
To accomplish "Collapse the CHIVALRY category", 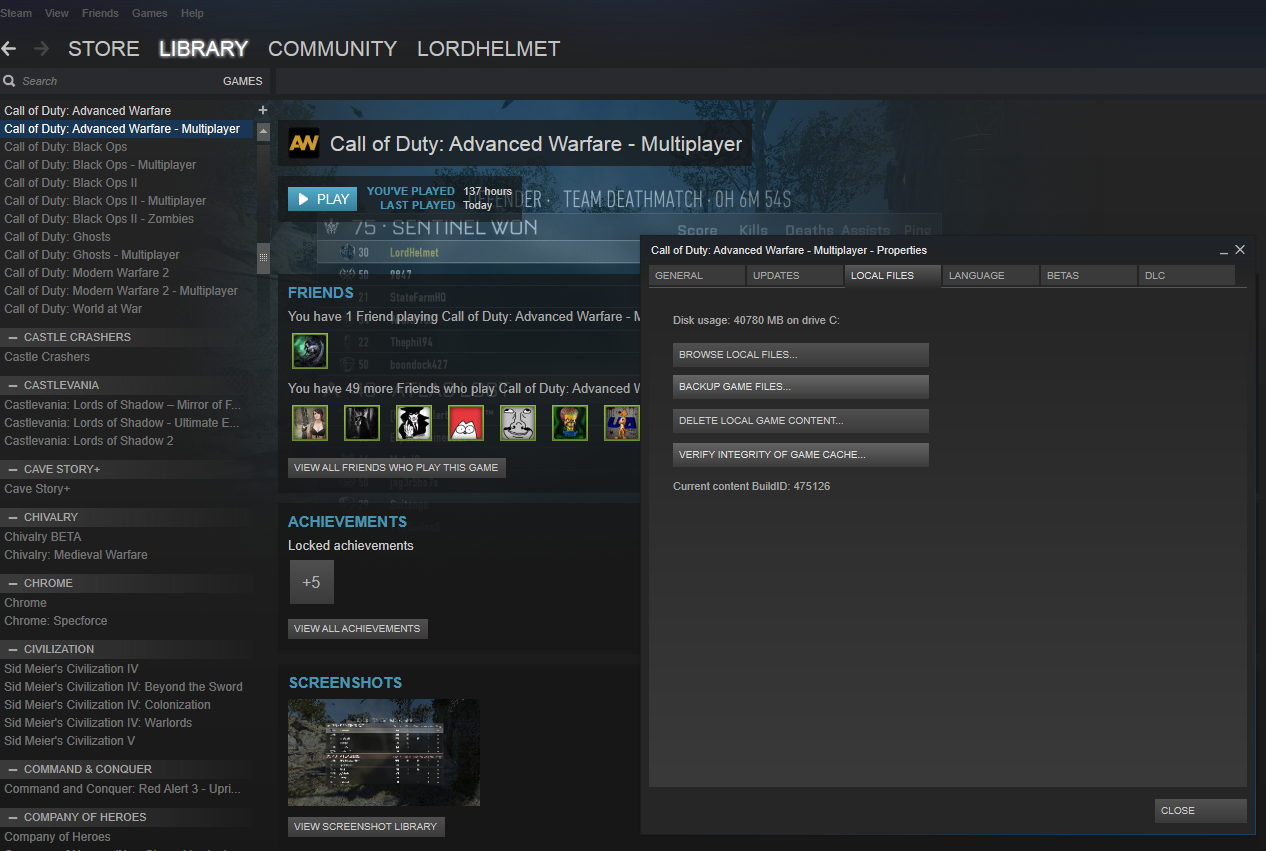I will pos(14,517).
